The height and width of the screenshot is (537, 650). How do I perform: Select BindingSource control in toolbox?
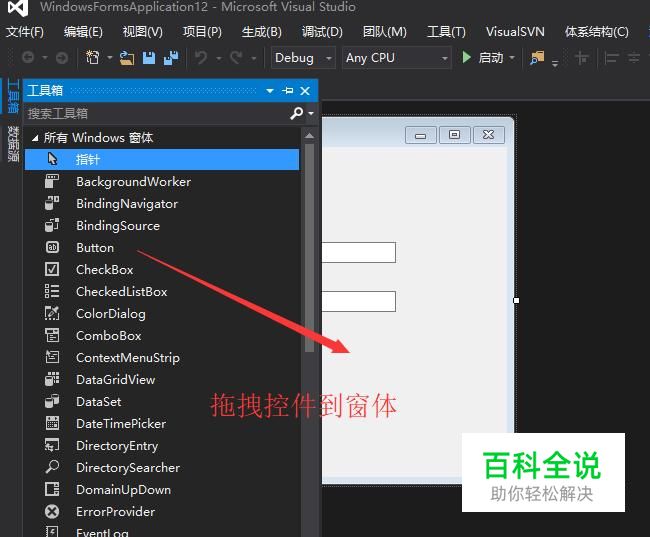(162, 226)
